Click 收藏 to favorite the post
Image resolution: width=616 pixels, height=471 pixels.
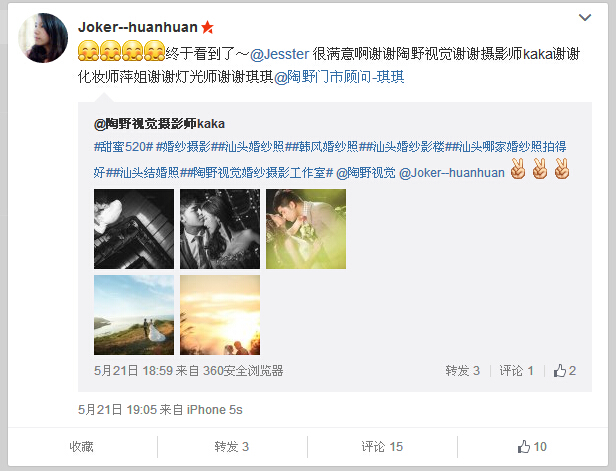pos(81,447)
